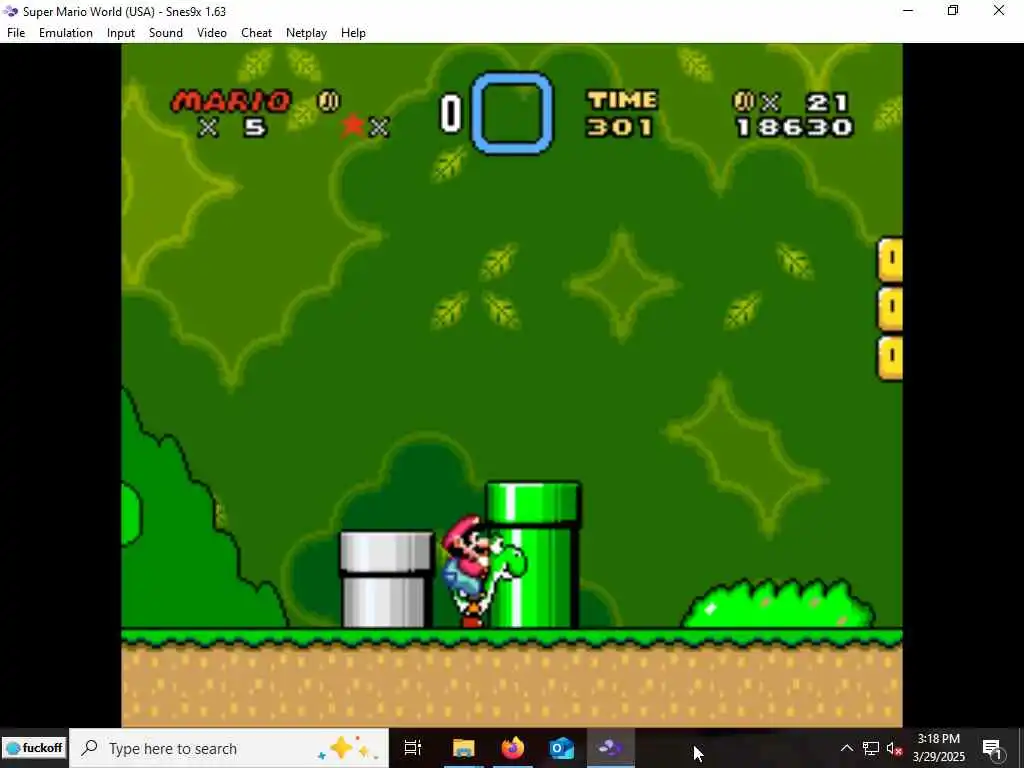Screen dimensions: 1024x768
Task: Click the lives count x 5
Action: [232, 127]
